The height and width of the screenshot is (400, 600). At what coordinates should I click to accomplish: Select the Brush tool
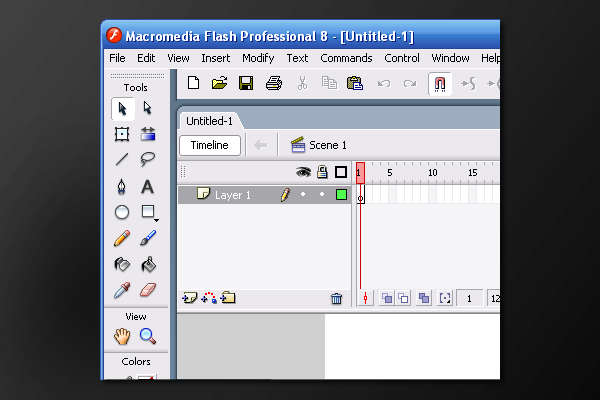[148, 238]
